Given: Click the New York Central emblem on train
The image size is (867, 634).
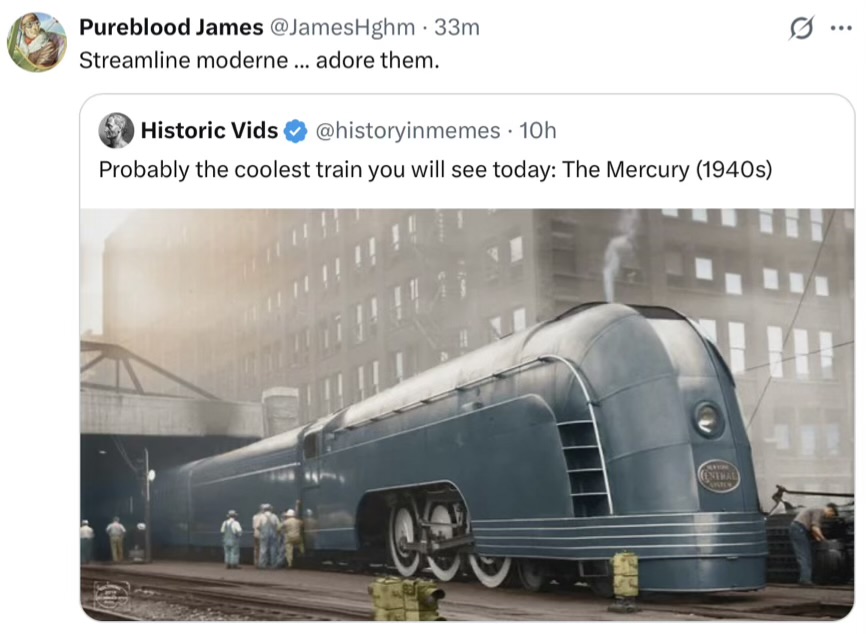Looking at the screenshot, I should 718,475.
